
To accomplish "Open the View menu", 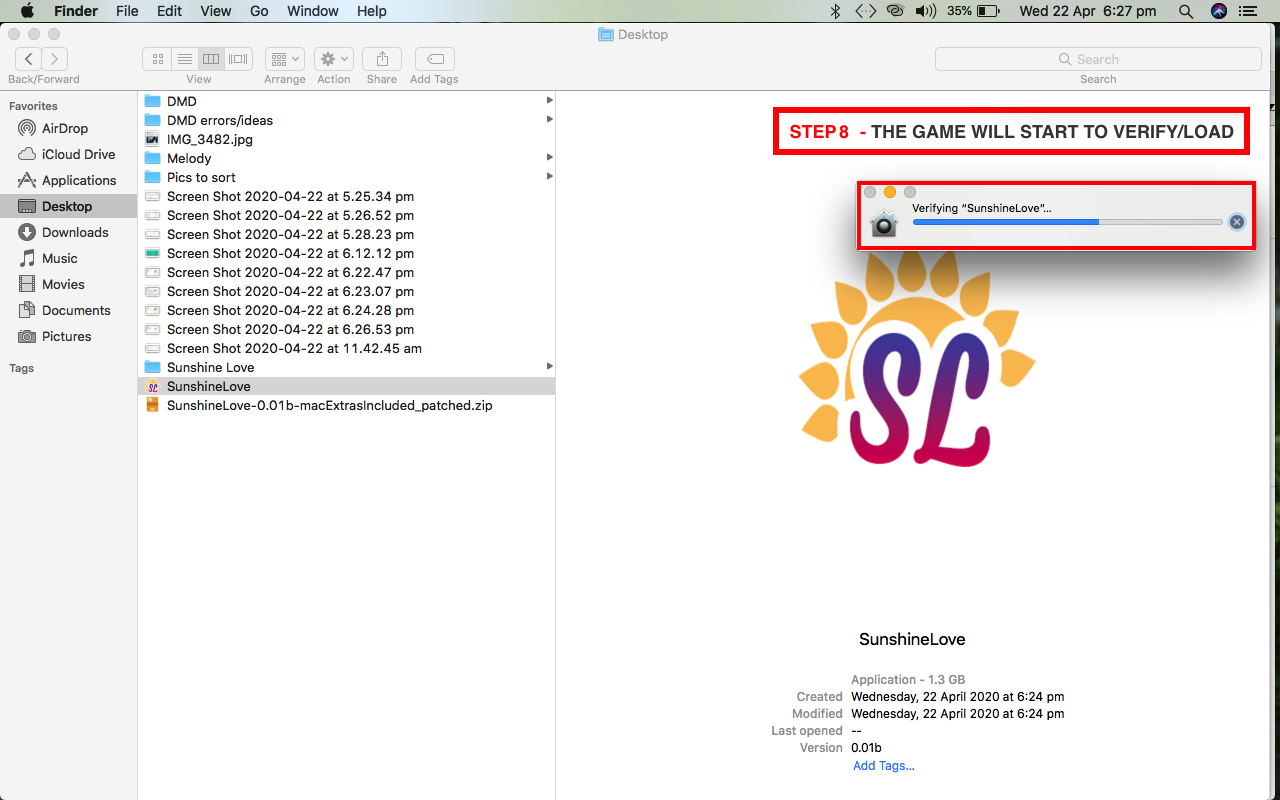I will tap(215, 11).
